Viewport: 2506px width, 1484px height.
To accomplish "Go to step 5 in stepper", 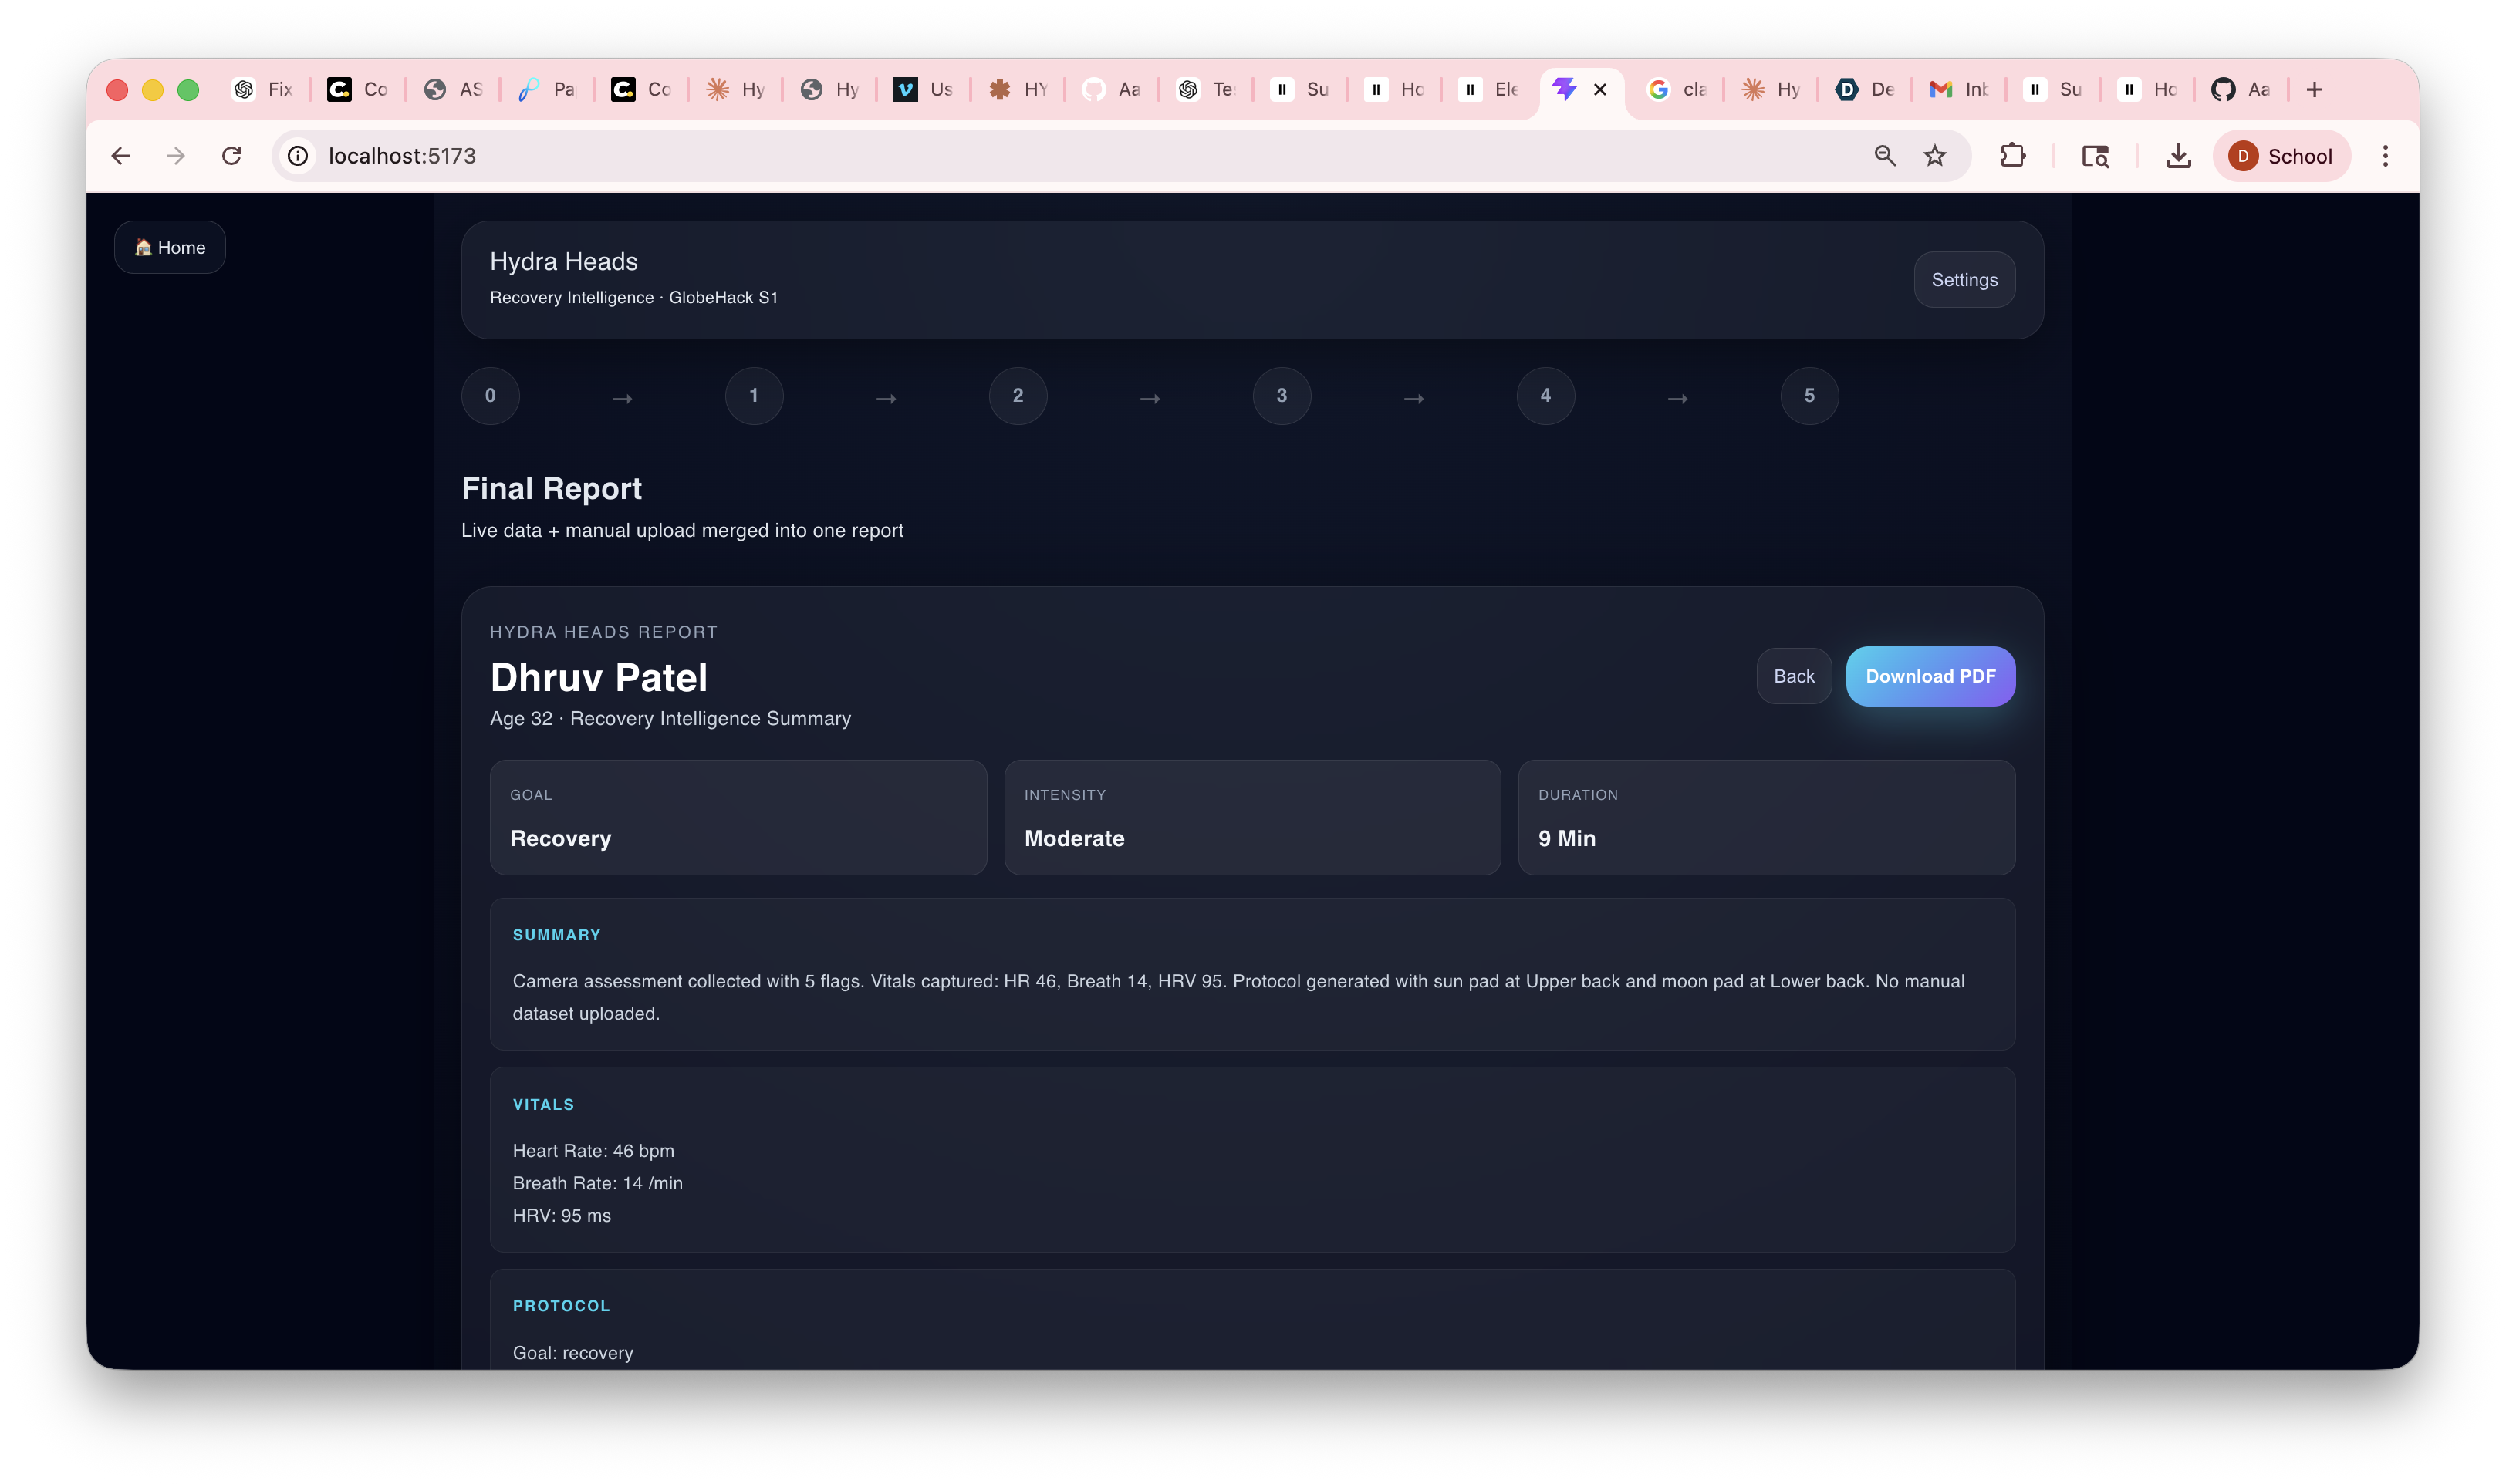I will (x=1809, y=396).
